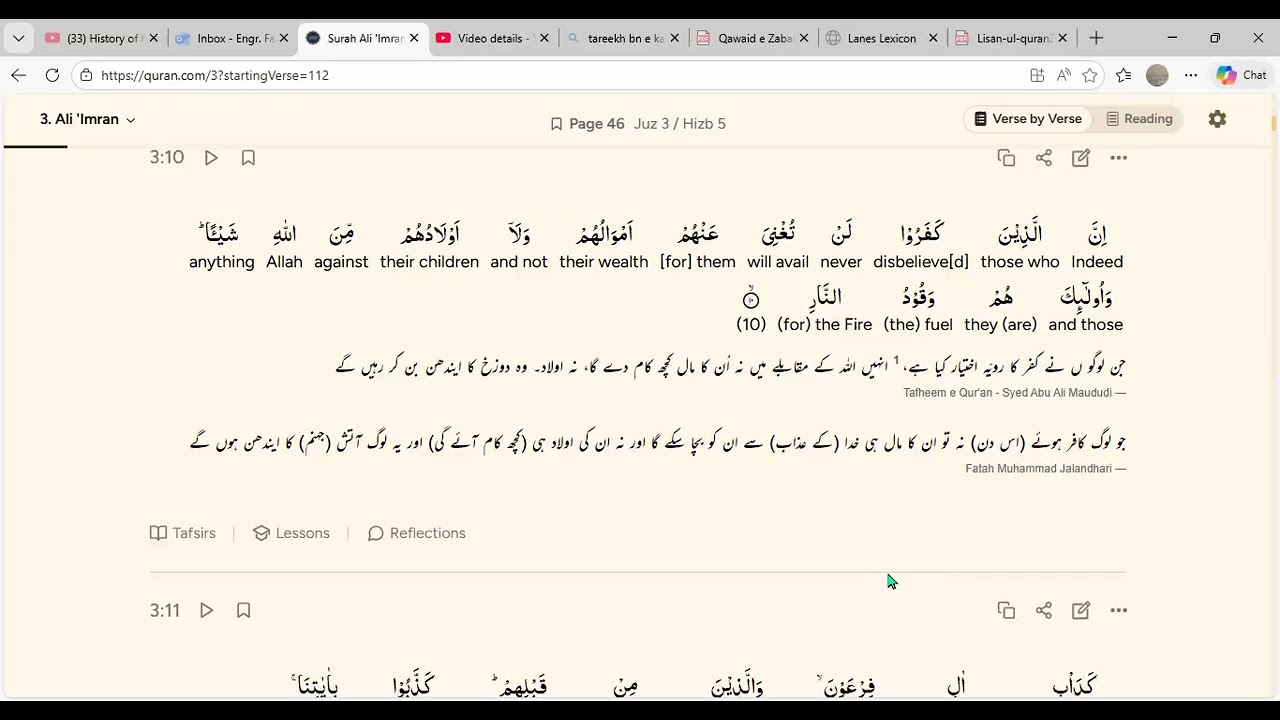The height and width of the screenshot is (720, 1280).
Task: View site information lock icon
Action: (87, 75)
